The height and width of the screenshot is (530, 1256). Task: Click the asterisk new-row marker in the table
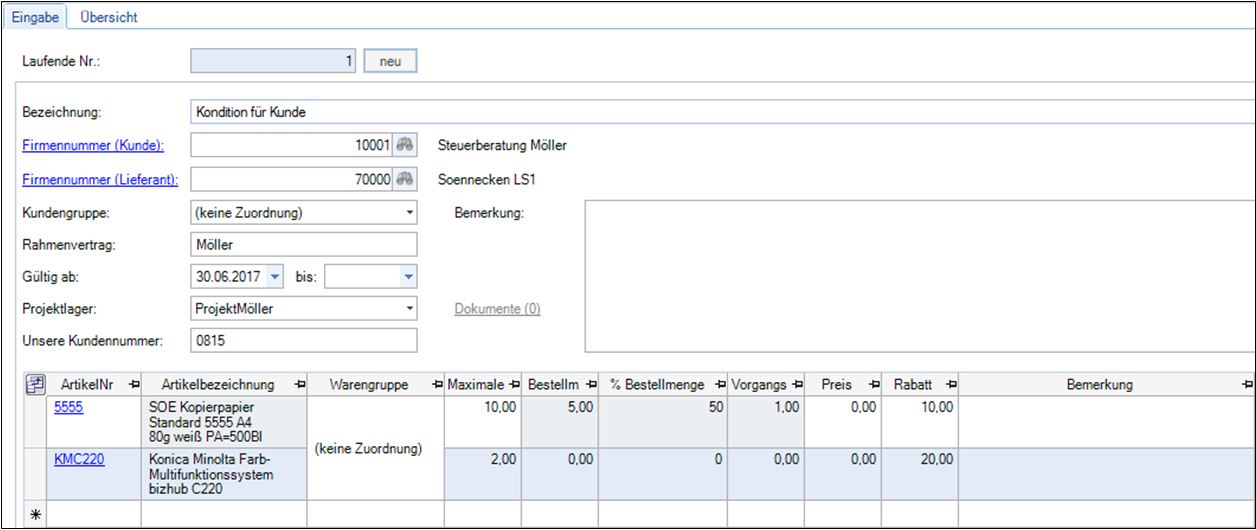click(35, 513)
